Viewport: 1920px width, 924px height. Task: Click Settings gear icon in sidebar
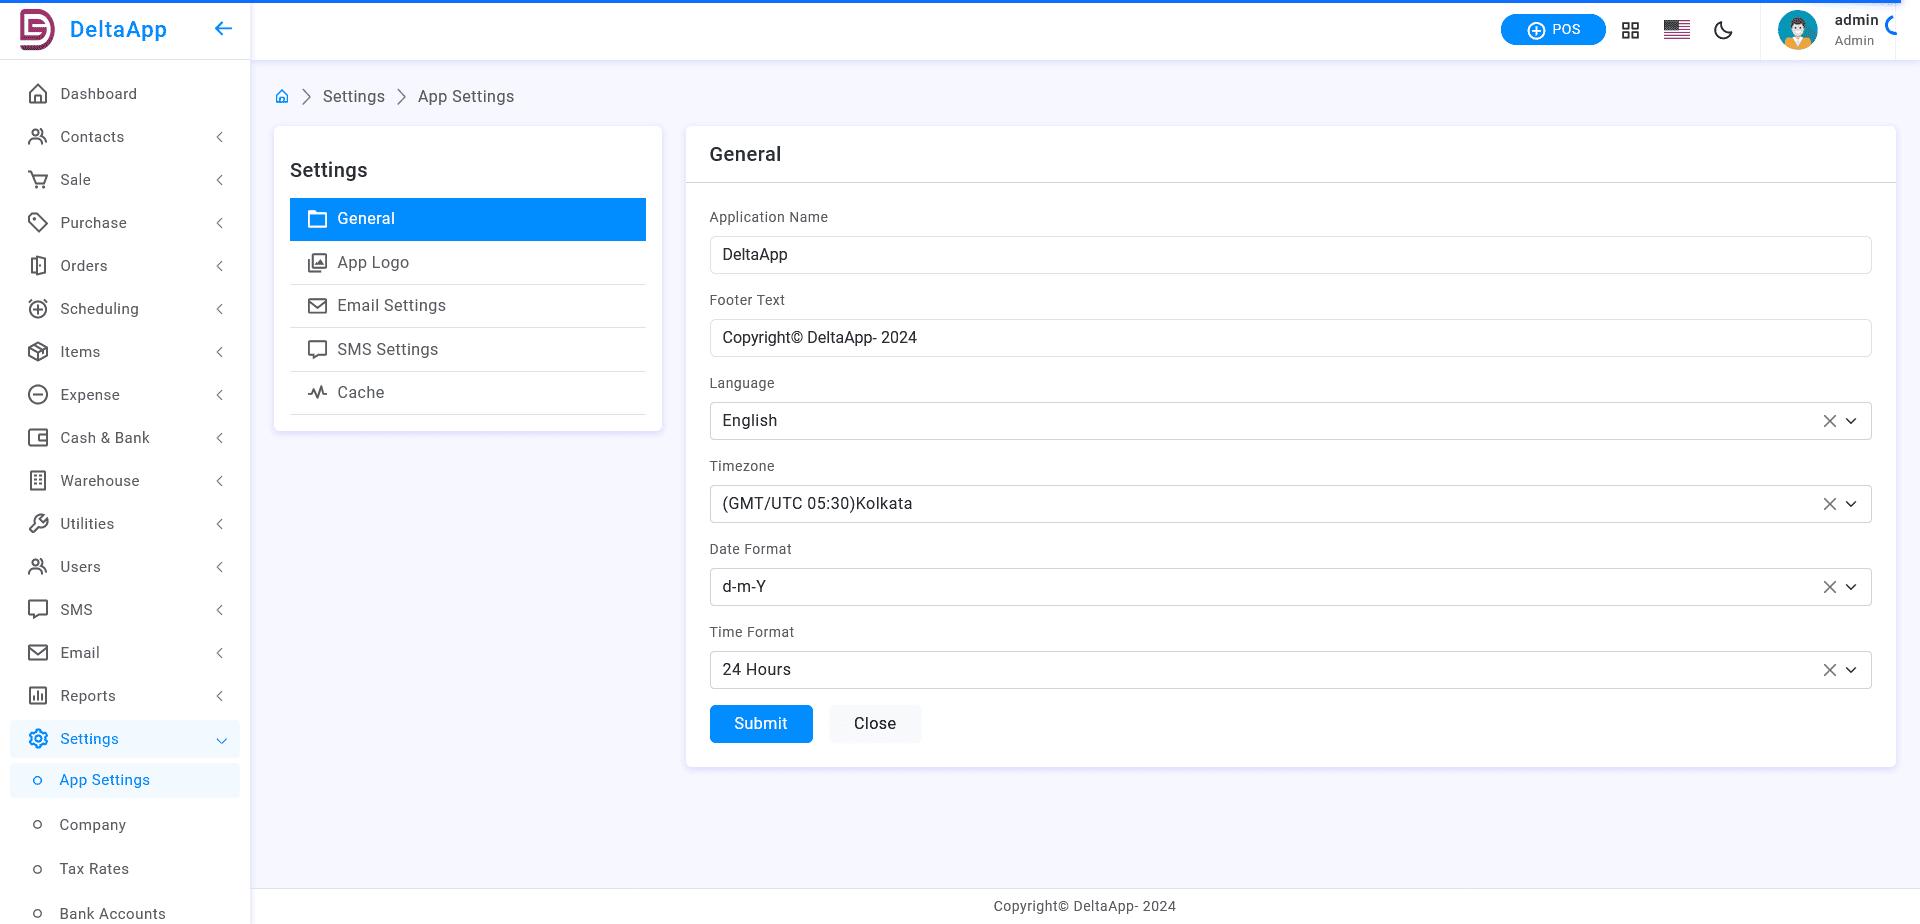(x=38, y=739)
